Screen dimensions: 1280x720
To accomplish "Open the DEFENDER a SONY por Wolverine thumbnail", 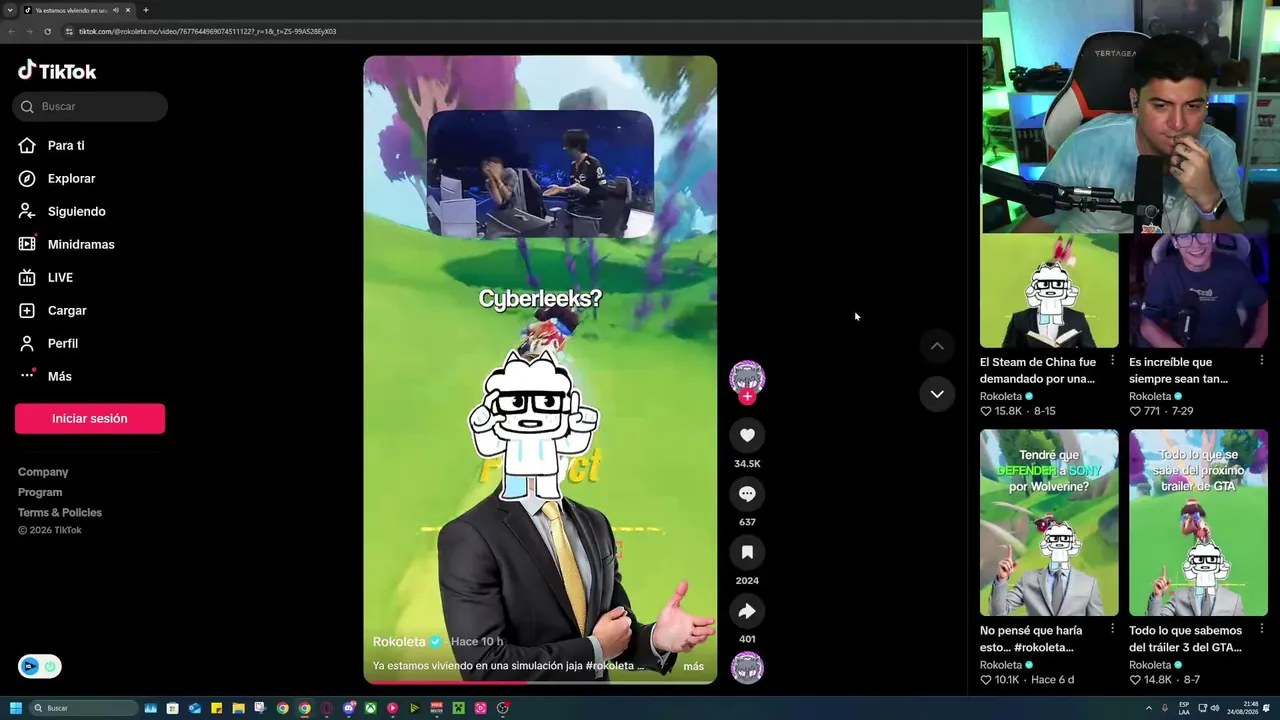I will tap(1049, 523).
